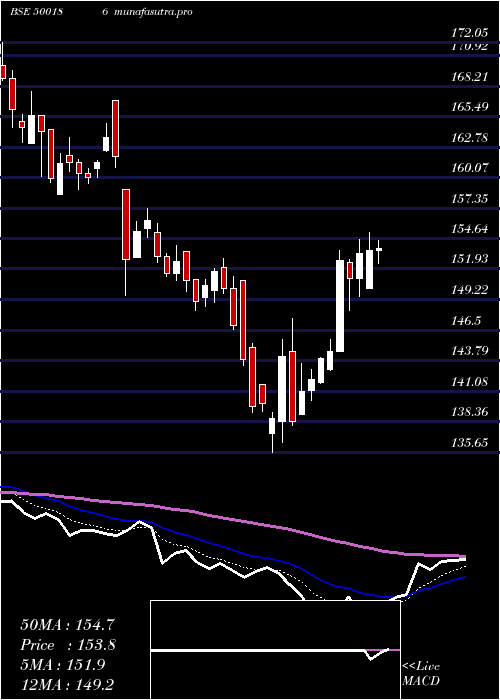Click the 149.22 price level label
The width and height of the screenshot is (500, 700).
[x=468, y=290]
